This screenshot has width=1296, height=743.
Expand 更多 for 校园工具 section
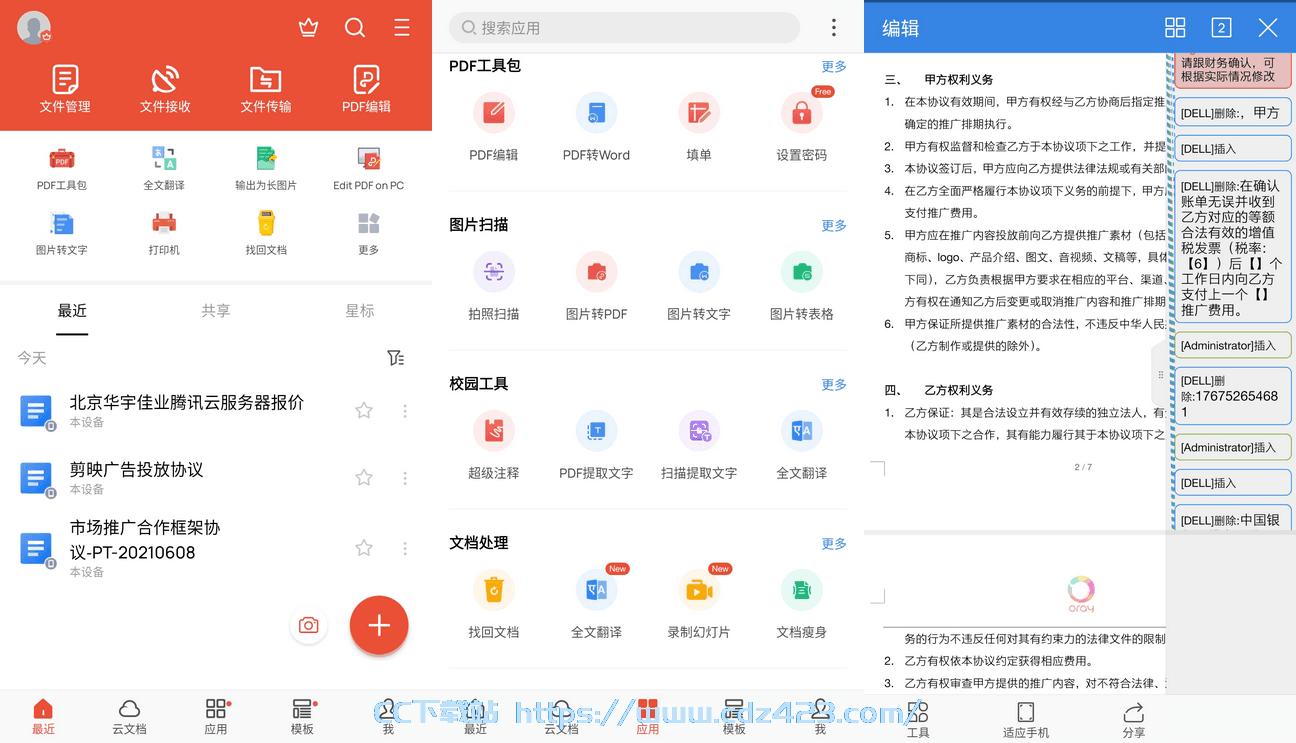(x=834, y=385)
